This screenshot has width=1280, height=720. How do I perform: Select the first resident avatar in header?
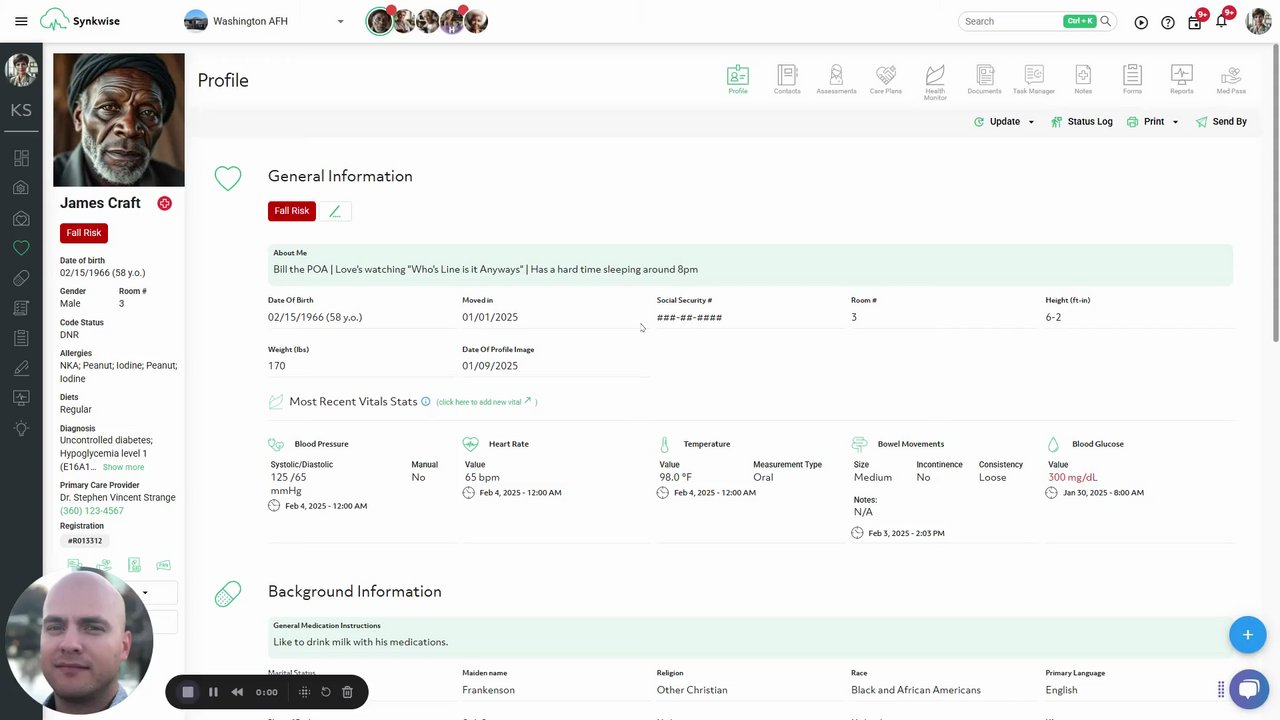(x=379, y=21)
